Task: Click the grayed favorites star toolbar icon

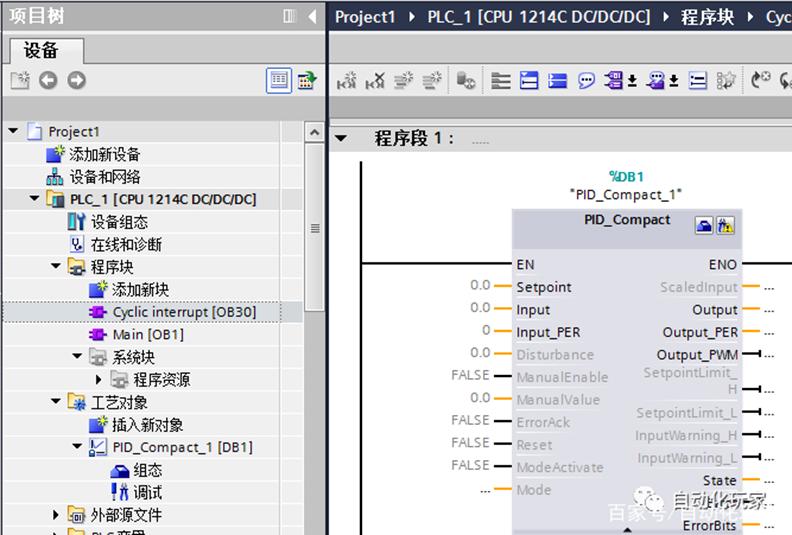Action: [726, 80]
